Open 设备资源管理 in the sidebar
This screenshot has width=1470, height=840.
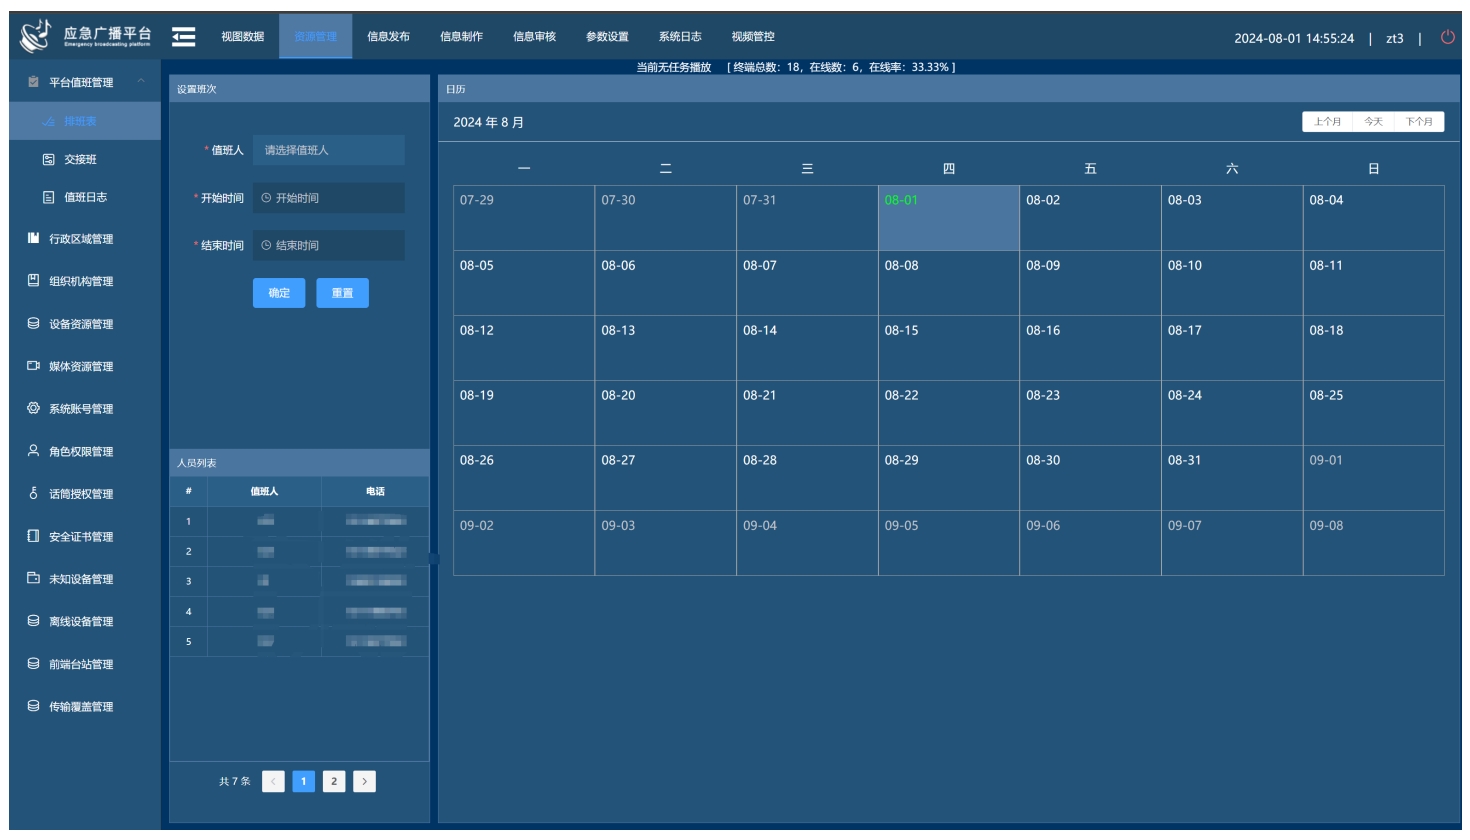pyautogui.click(x=80, y=324)
